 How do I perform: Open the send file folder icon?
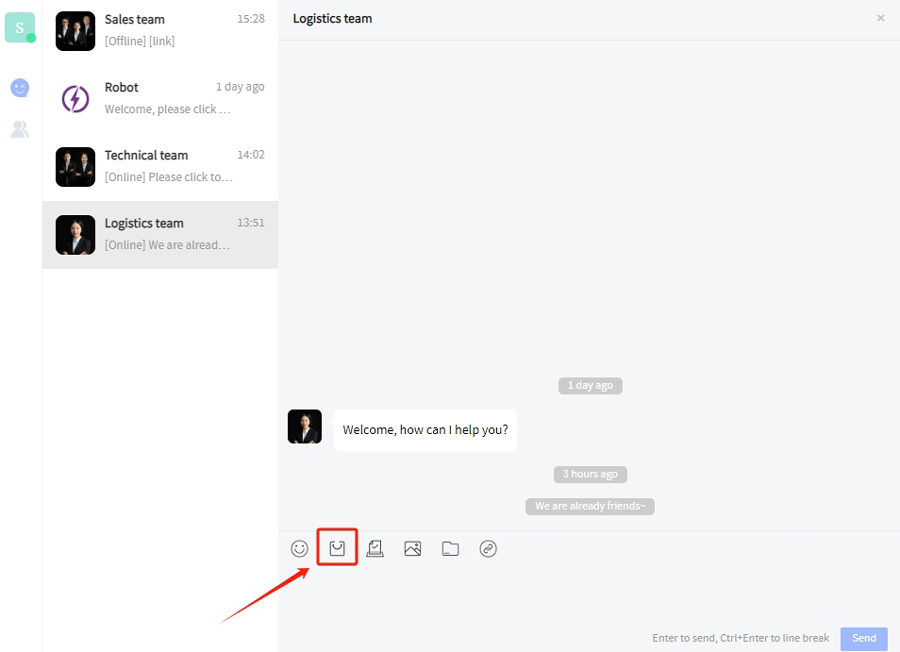[x=450, y=549]
